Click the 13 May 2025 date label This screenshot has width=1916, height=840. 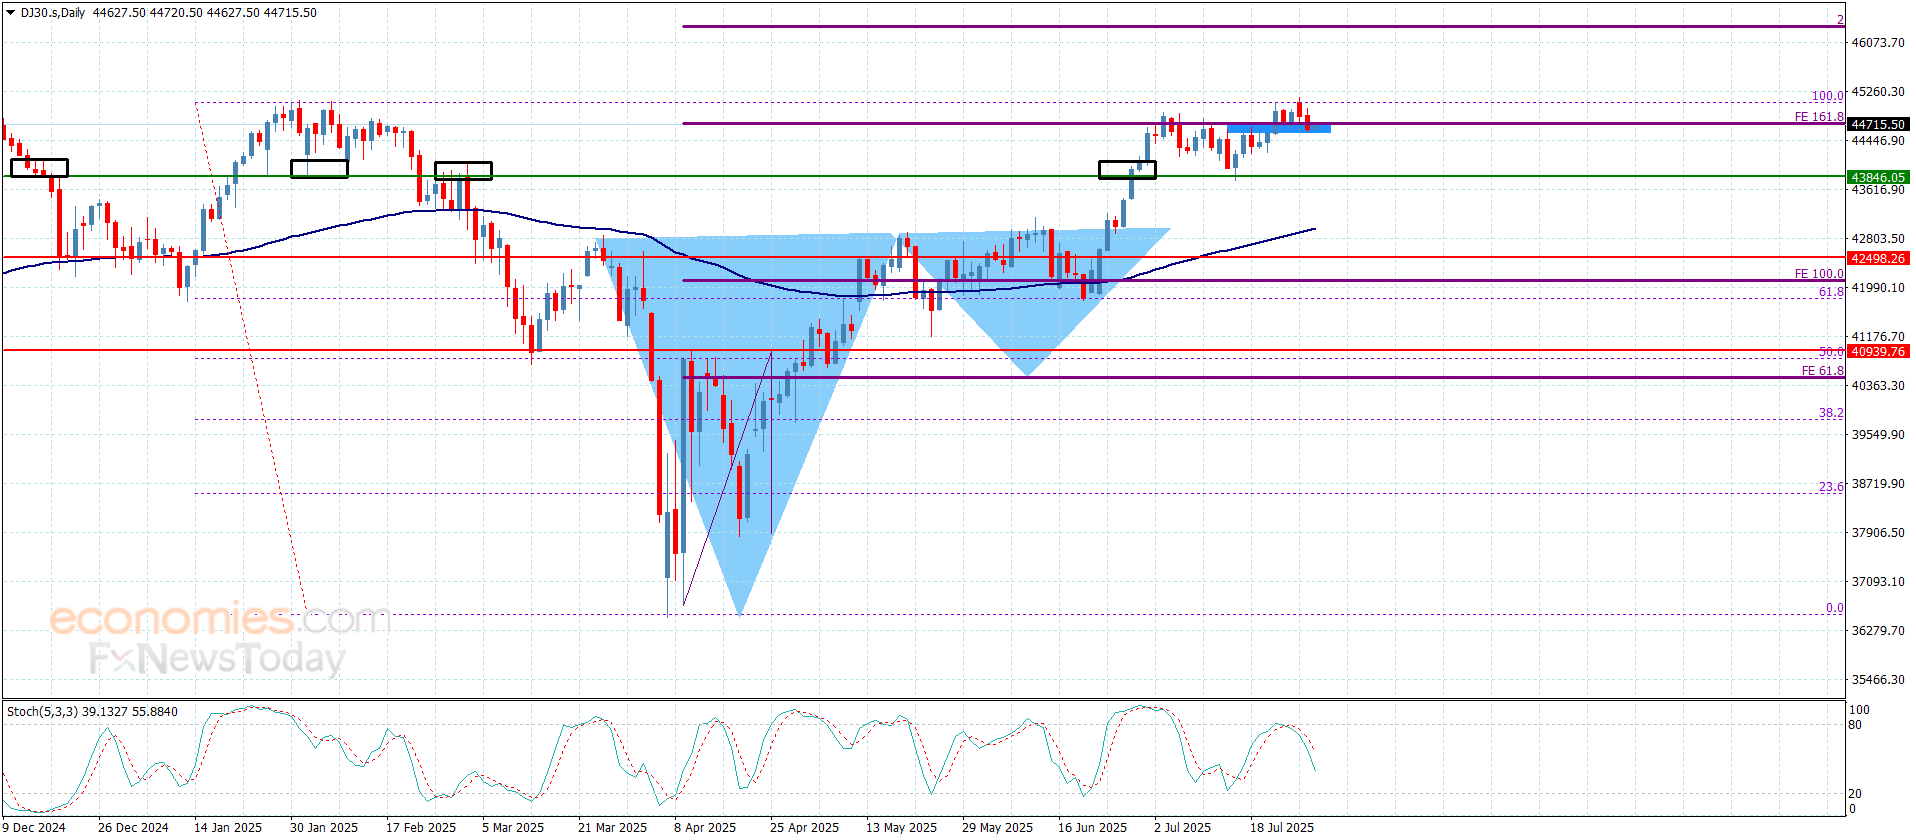pyautogui.click(x=901, y=828)
